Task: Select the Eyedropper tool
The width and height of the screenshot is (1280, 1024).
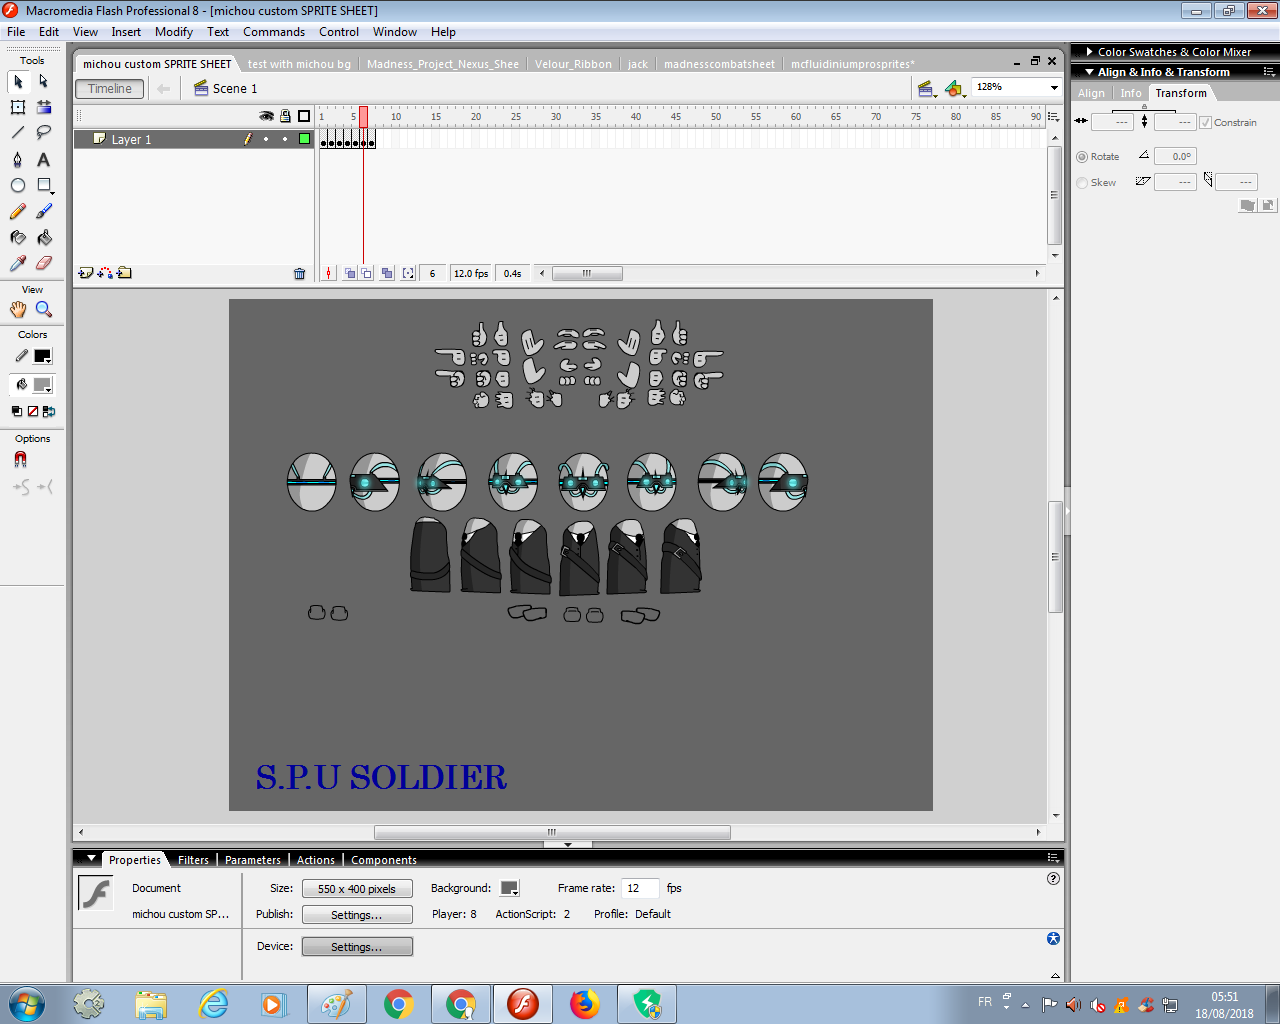Action: 18,263
